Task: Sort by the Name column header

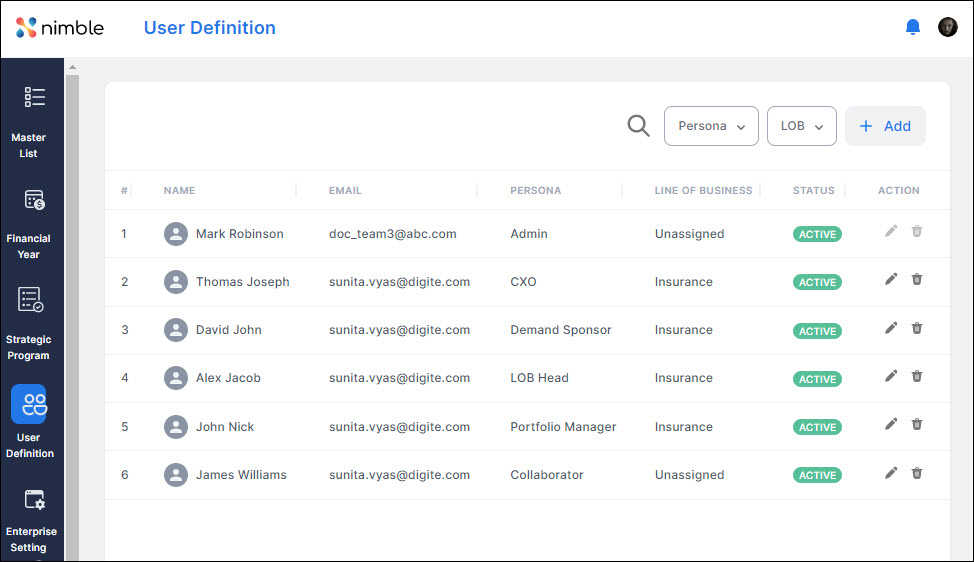Action: tap(180, 190)
